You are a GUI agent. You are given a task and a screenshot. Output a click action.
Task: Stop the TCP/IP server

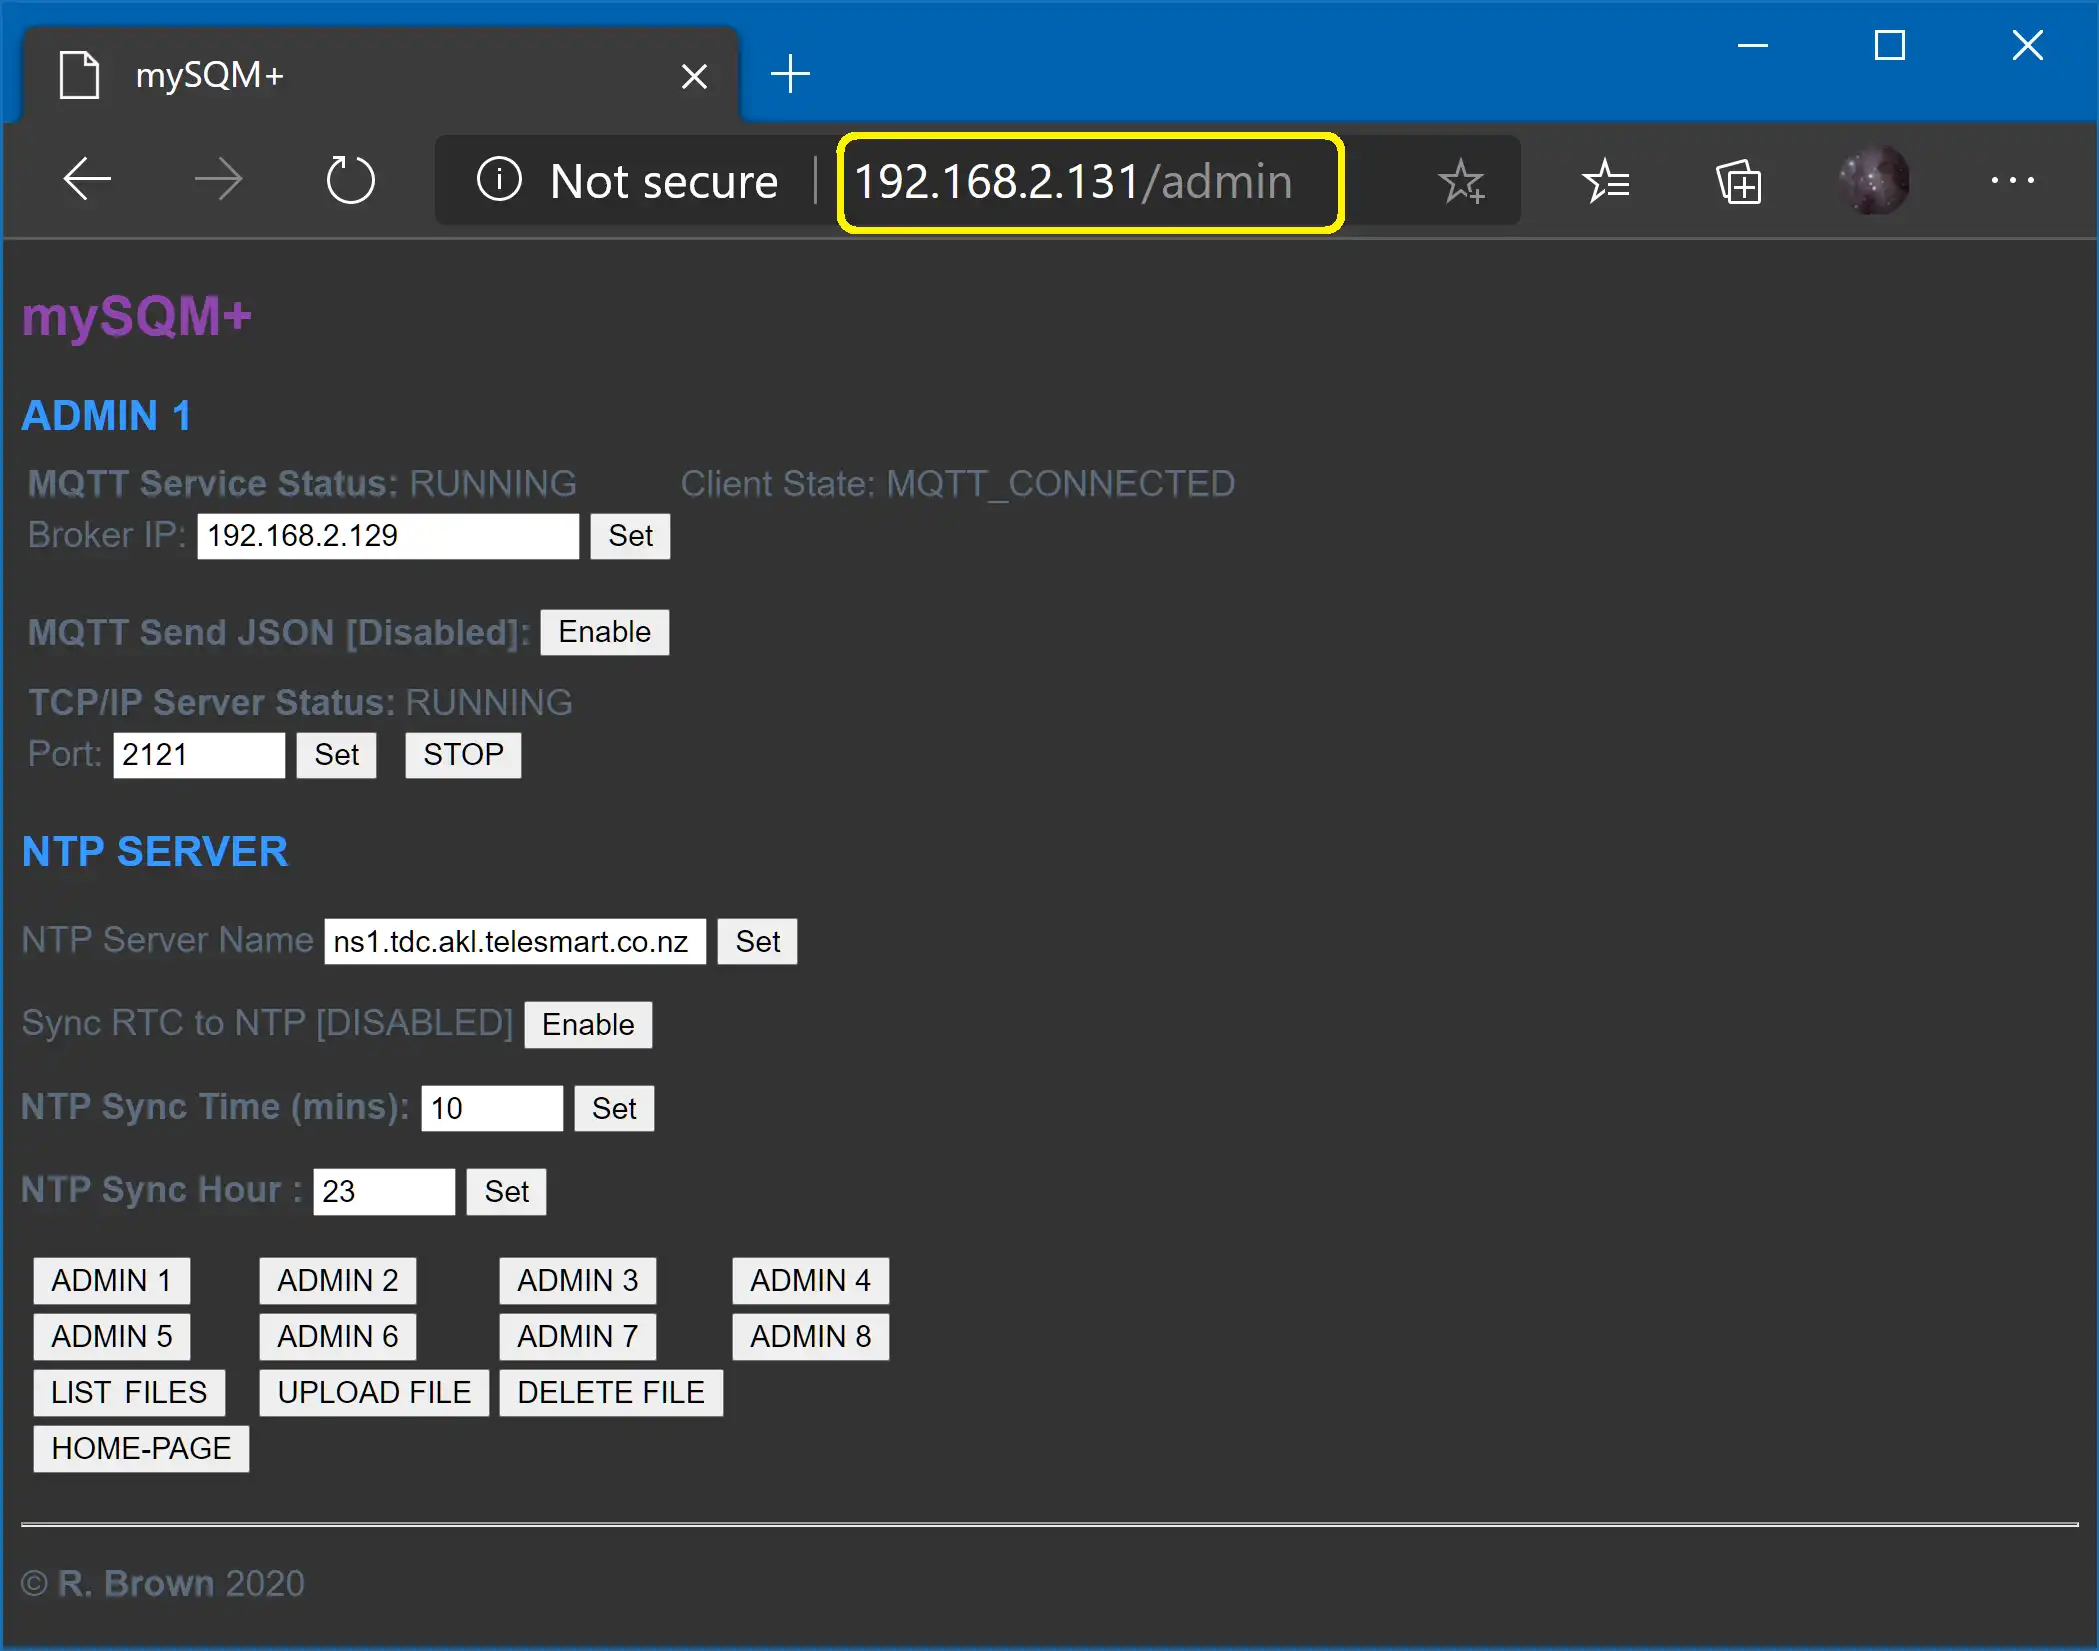click(x=463, y=755)
